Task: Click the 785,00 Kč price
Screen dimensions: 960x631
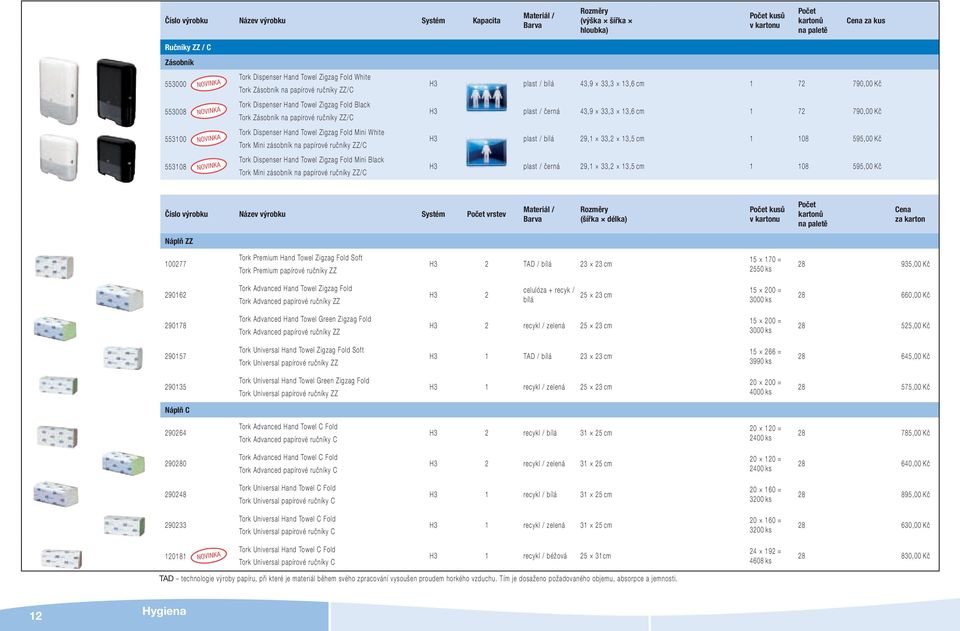Action: (915, 433)
